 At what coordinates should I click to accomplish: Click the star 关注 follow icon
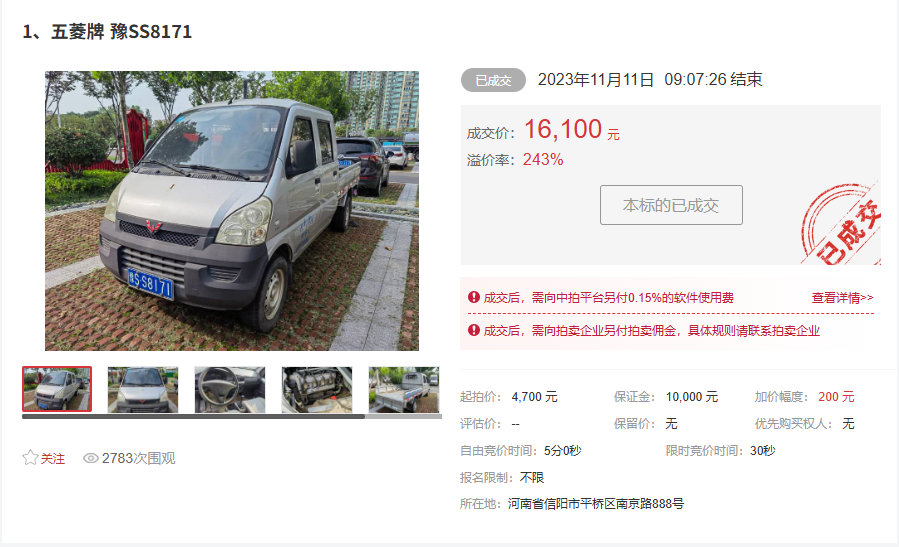pyautogui.click(x=30, y=458)
